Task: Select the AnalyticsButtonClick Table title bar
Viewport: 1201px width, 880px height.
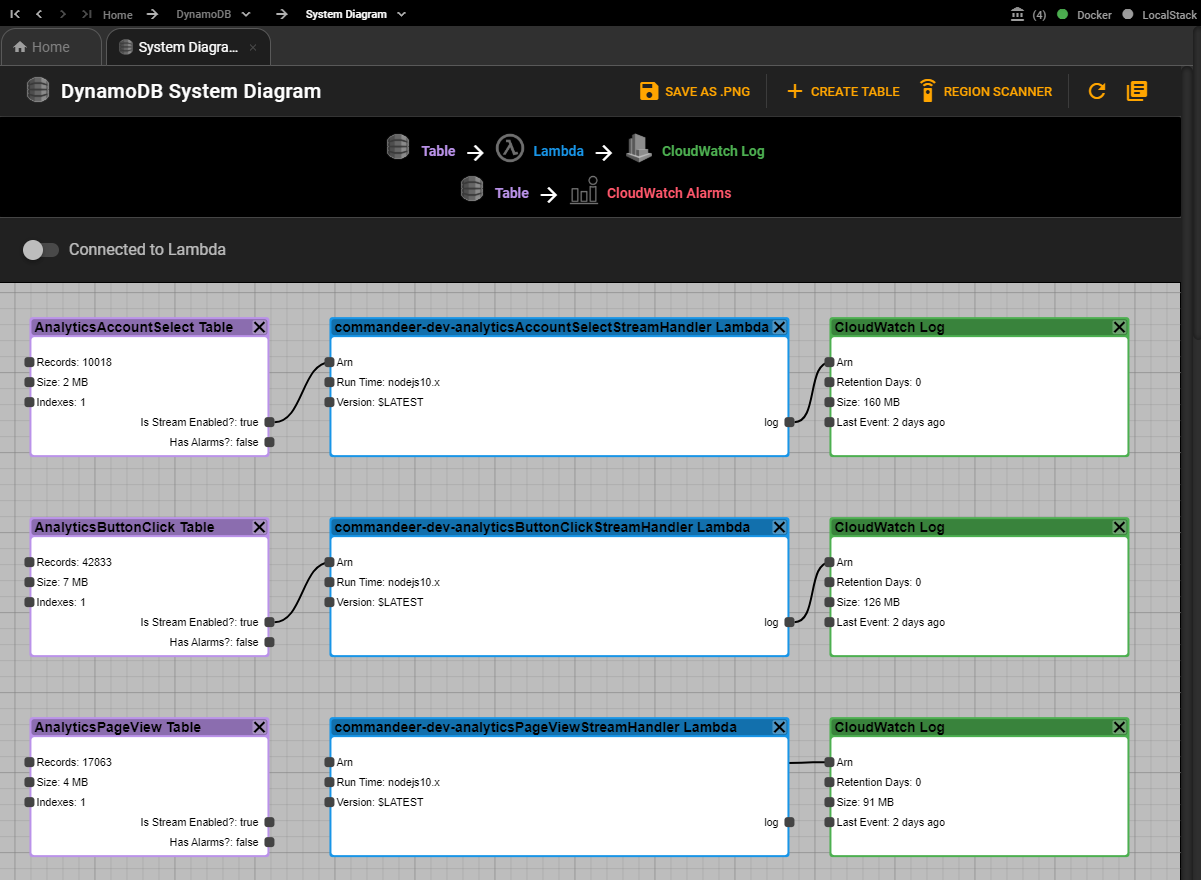Action: 150,527
